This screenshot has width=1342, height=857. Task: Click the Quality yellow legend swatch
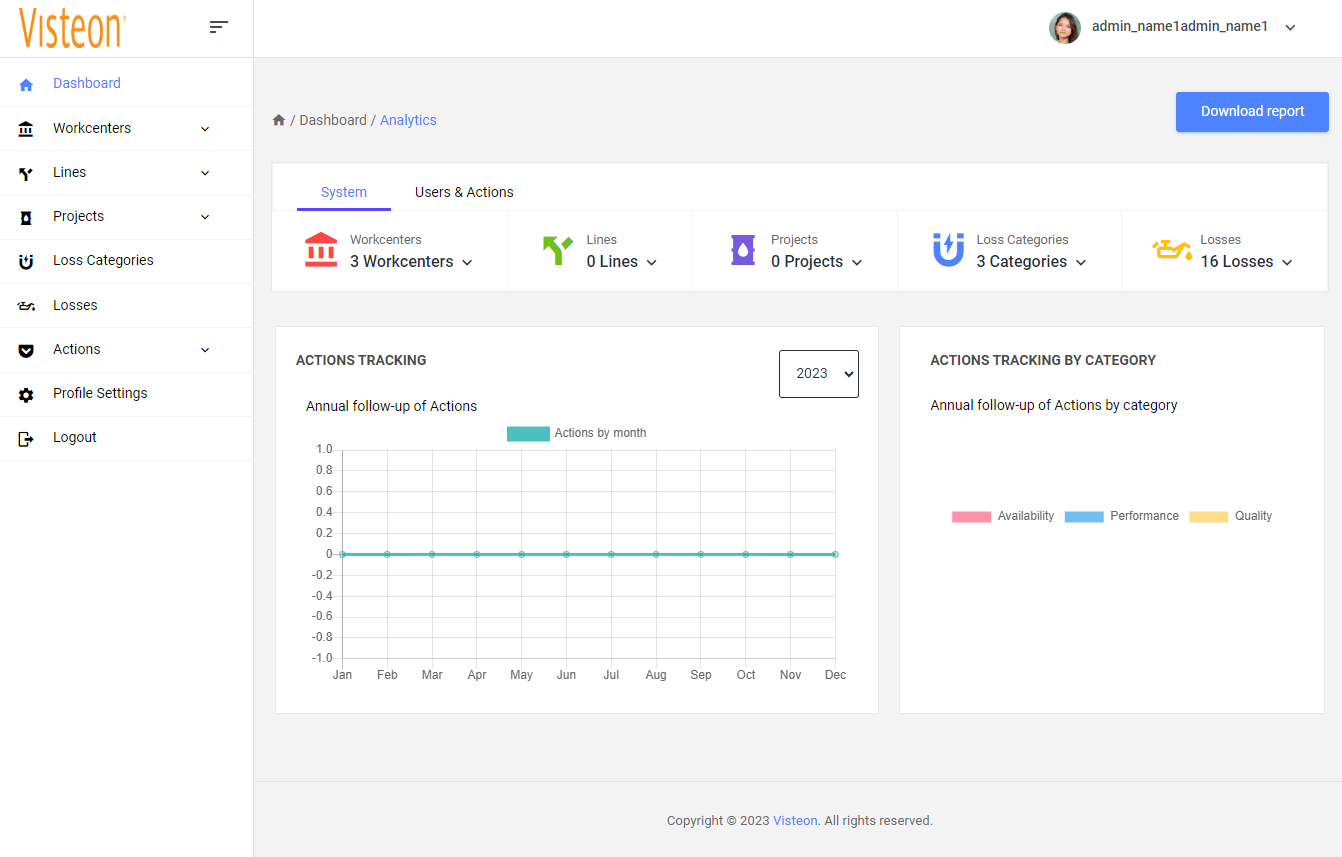tap(1208, 516)
